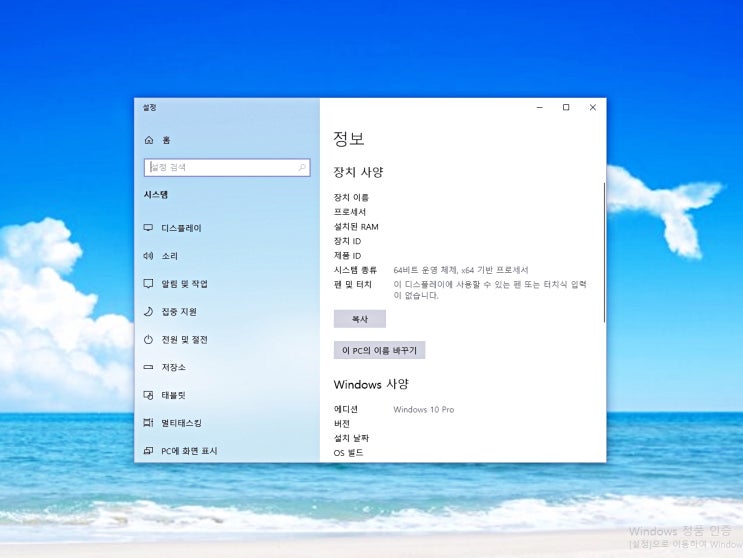Click the home icon in the sidebar

point(149,140)
